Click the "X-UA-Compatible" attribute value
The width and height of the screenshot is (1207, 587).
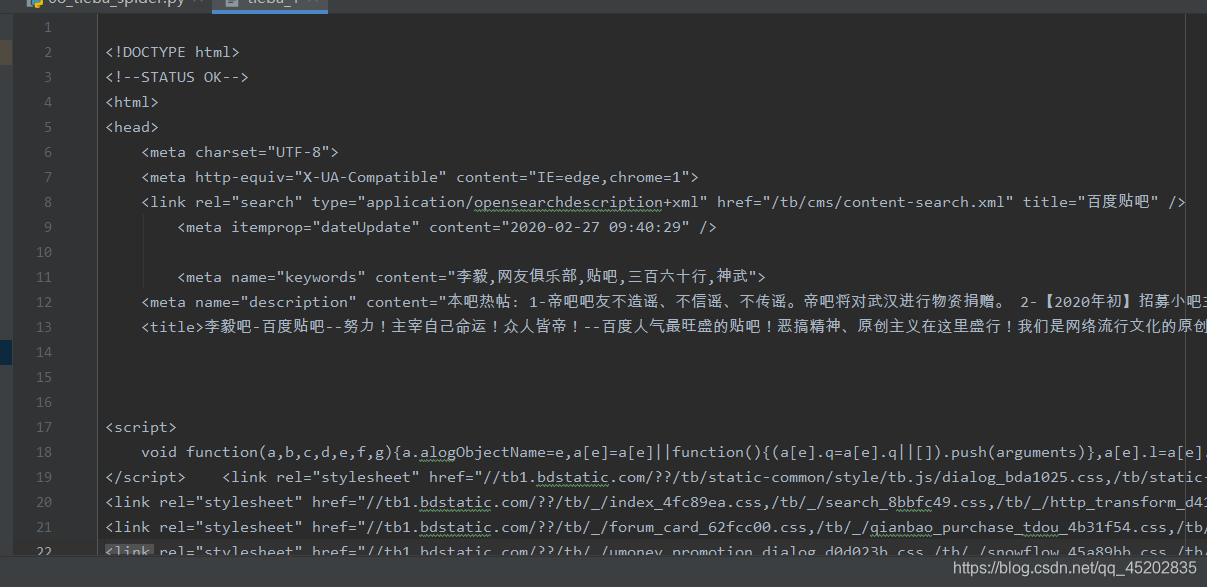(x=370, y=177)
